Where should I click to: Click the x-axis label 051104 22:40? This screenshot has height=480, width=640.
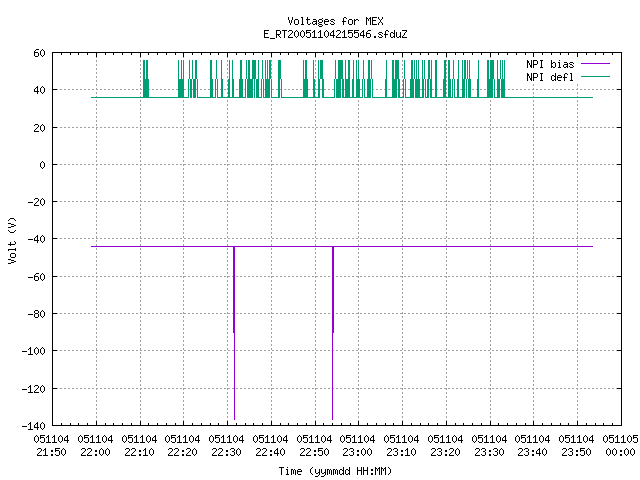[270, 446]
